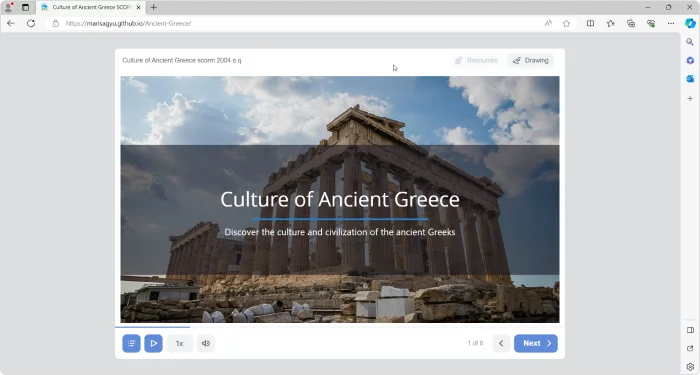
Task: Reload the Ancient Greece page
Action: tap(31, 23)
